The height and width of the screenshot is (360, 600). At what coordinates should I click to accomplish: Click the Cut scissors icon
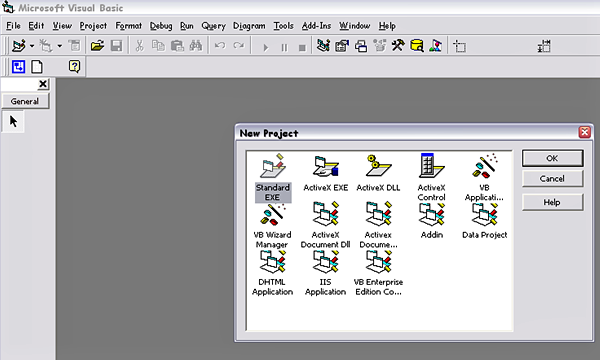[x=140, y=46]
